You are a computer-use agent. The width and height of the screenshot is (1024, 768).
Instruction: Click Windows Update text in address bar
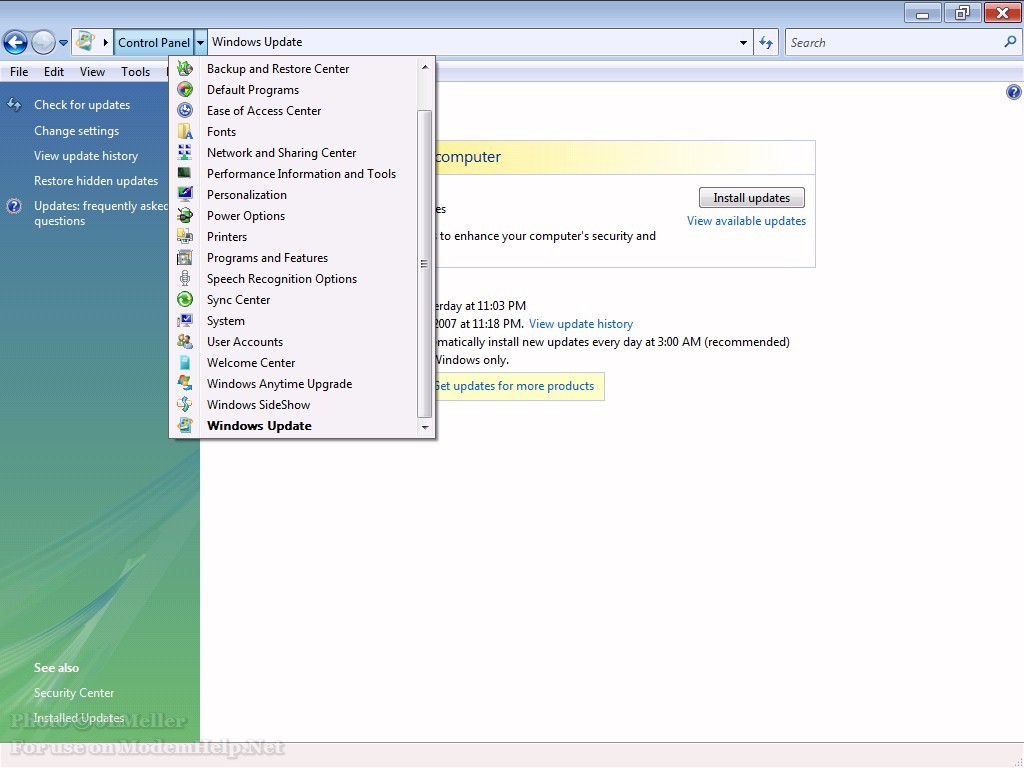257,42
